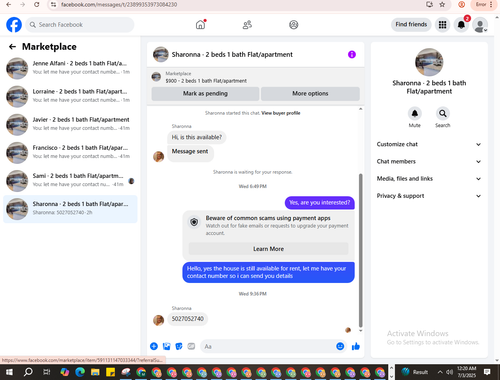Open the Jenne Alfani conversation
Image resolution: width=500 pixels, height=380 pixels.
coord(70,68)
